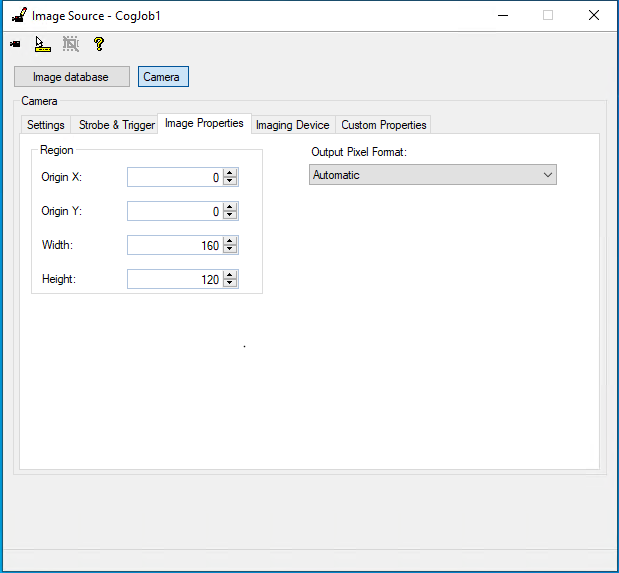Select the Image Properties tab
The image size is (619, 573).
point(204,124)
